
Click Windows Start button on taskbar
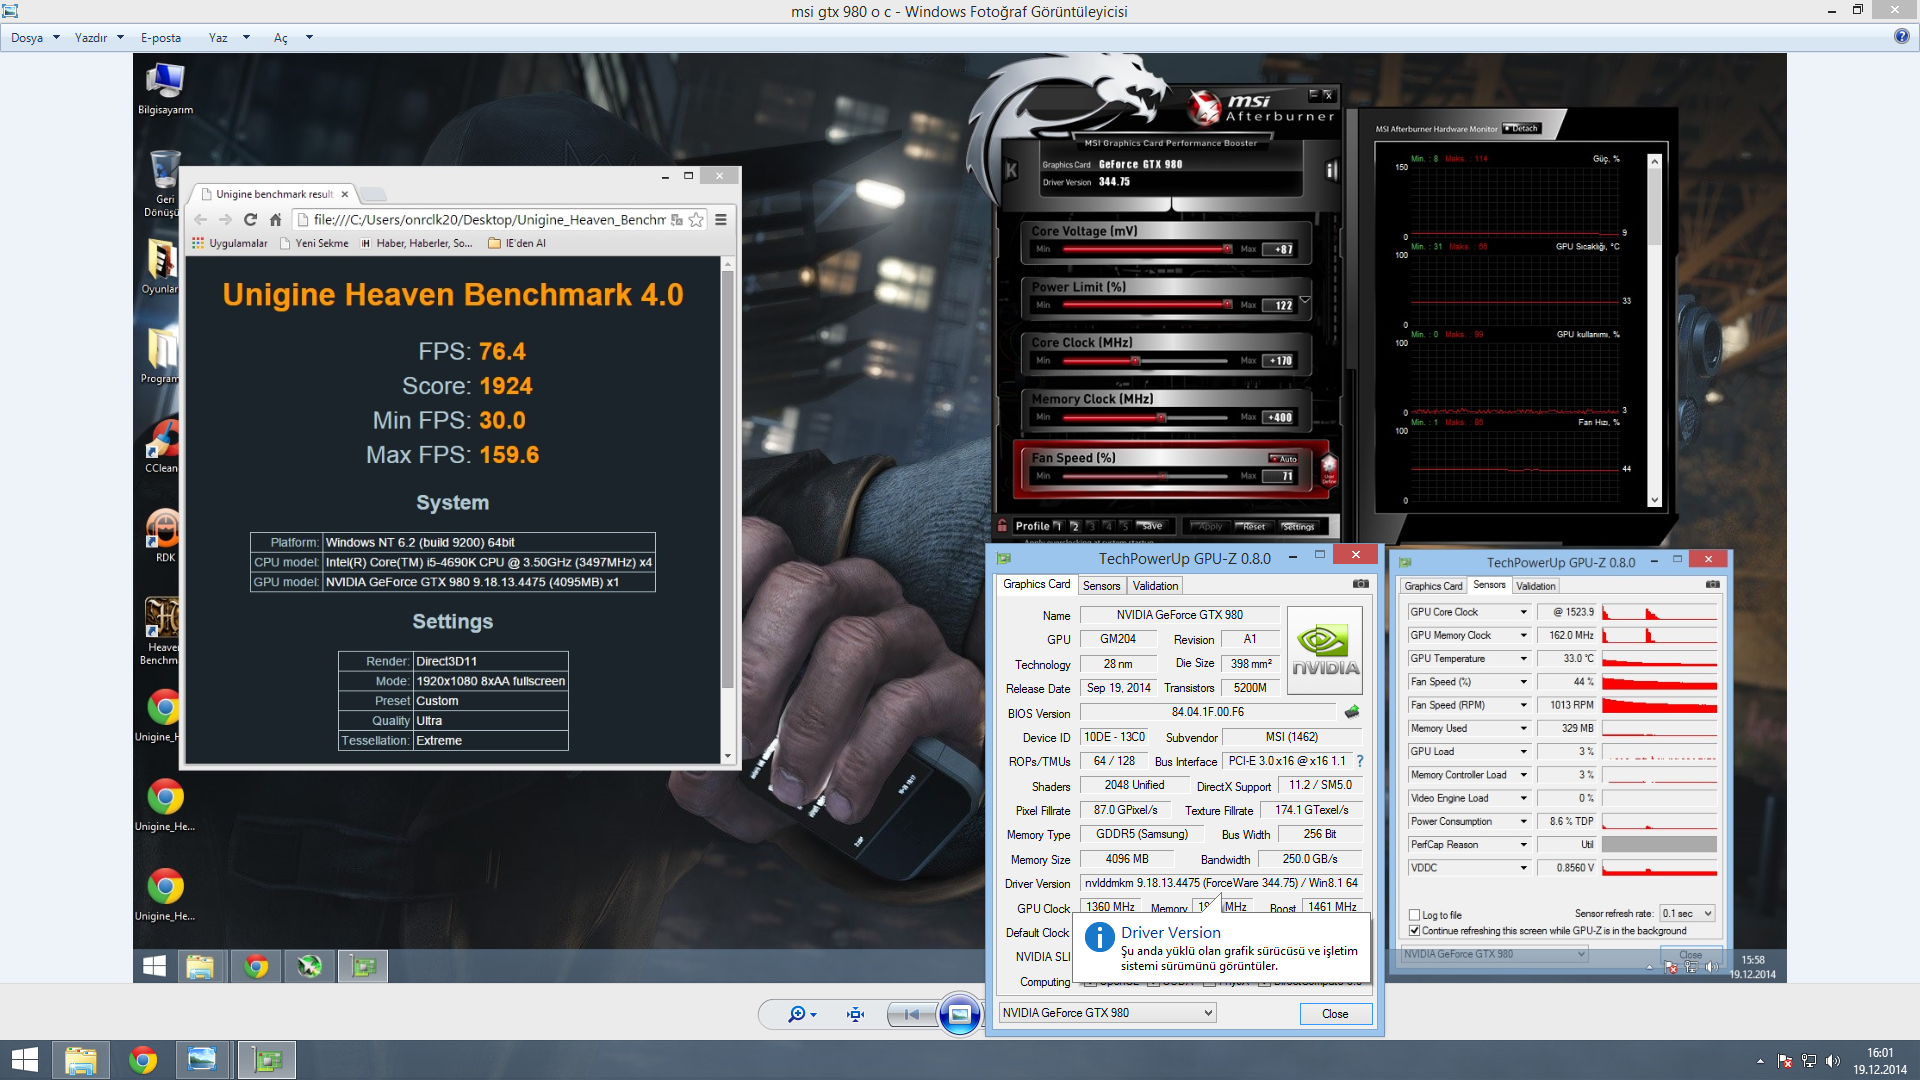[24, 1060]
